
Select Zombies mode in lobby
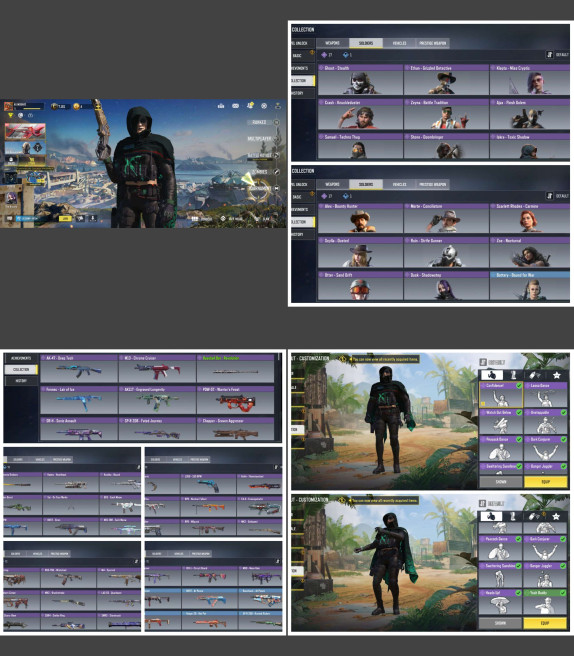click(259, 172)
